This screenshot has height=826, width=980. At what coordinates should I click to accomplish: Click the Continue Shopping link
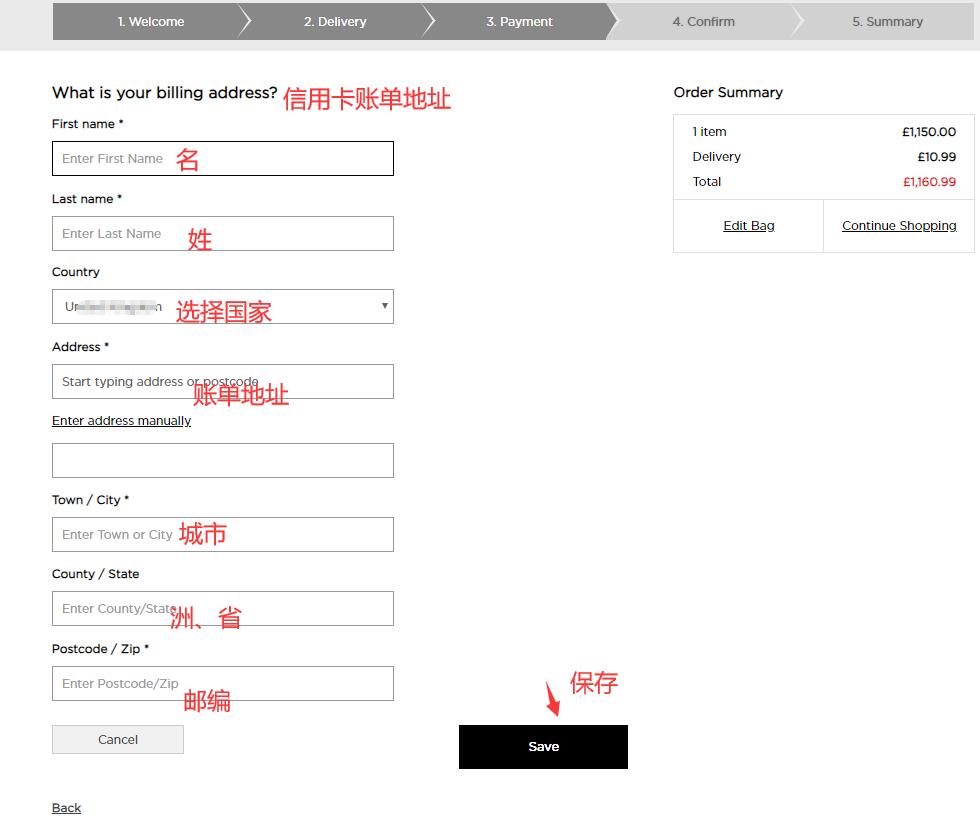[x=899, y=226]
